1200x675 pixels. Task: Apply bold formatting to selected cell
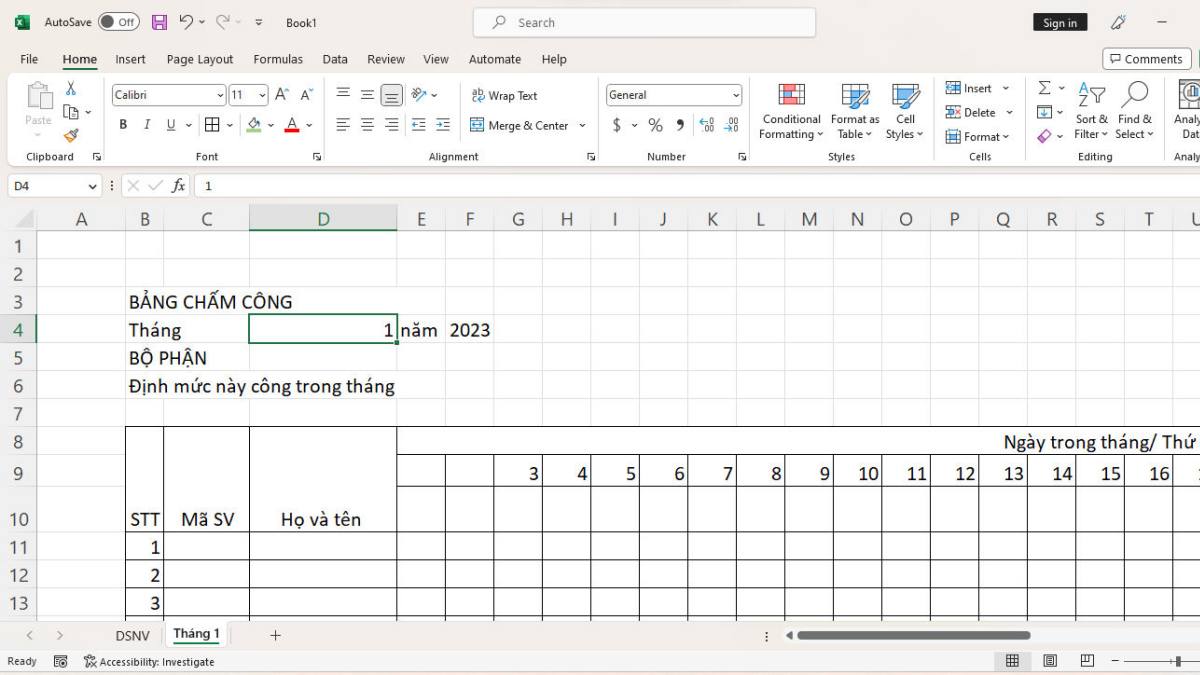click(122, 124)
